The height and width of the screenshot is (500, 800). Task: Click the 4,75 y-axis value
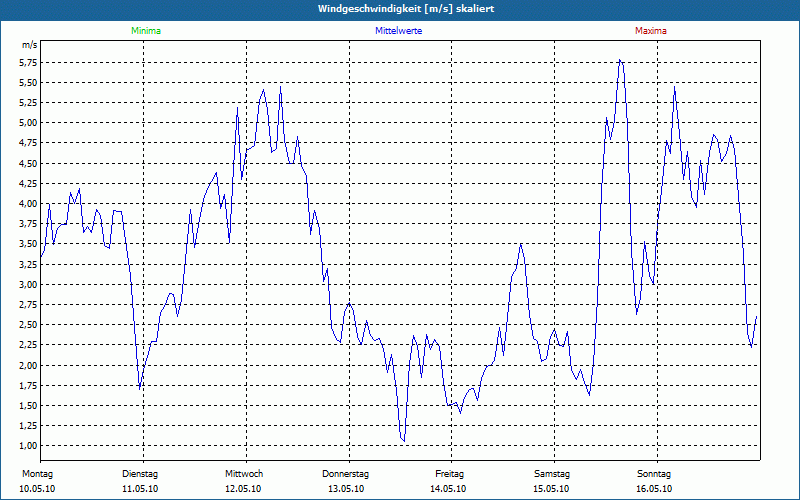pos(29,143)
